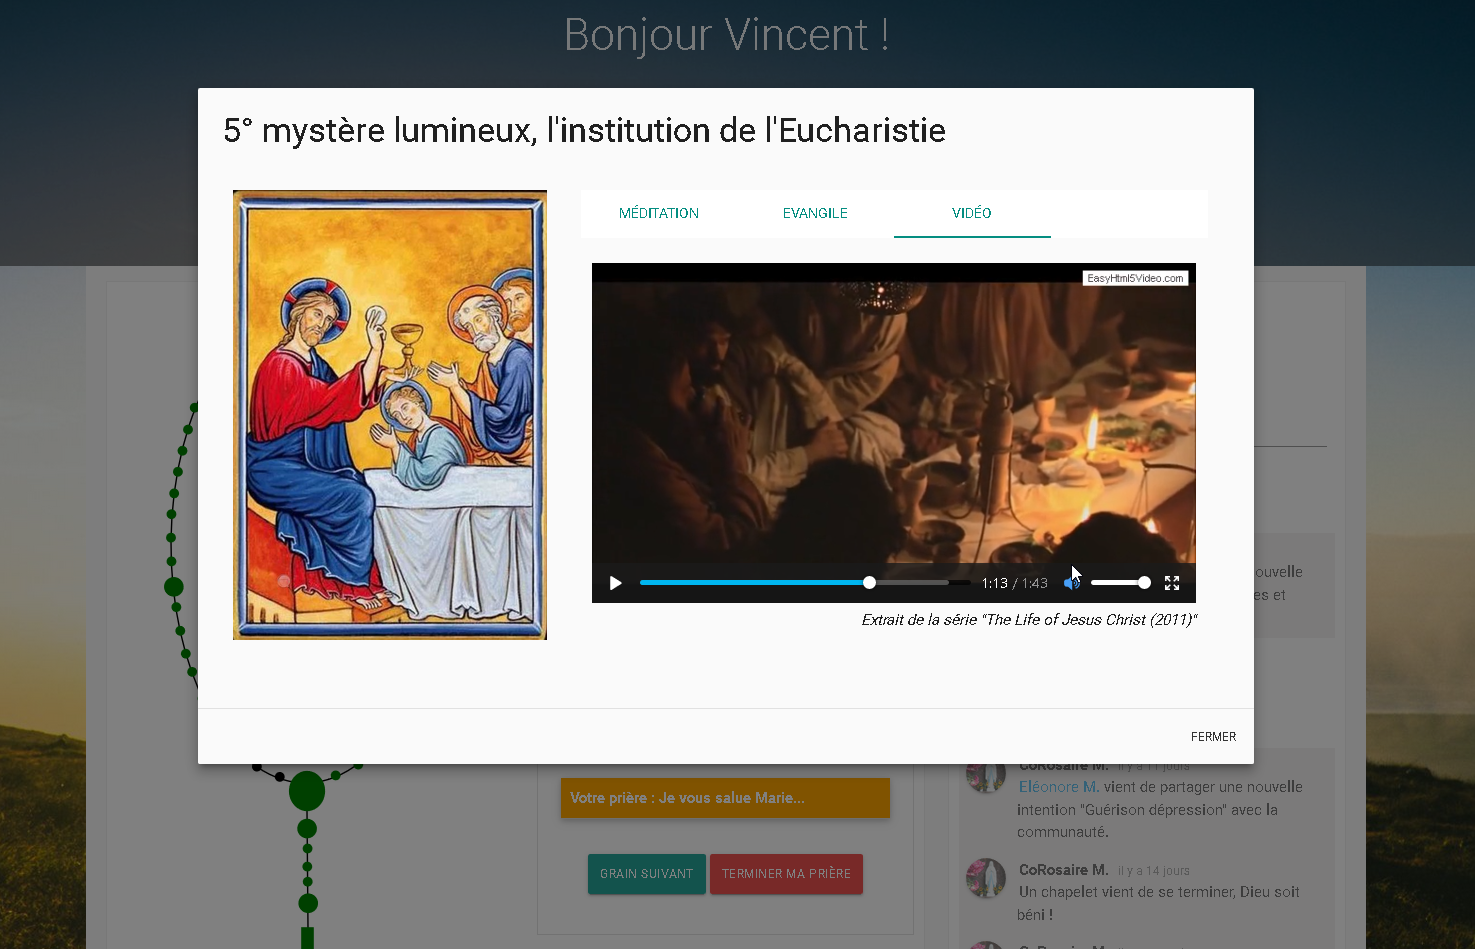Screen dimensions: 1475x949
Task: Switch to the MÉDITATION tab
Action: click(659, 213)
